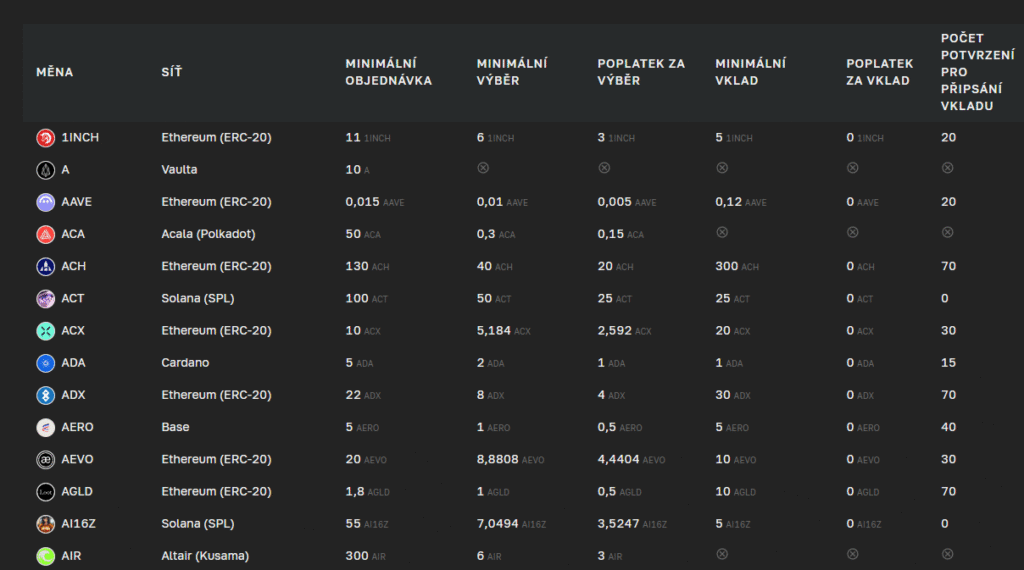Click the unavailable deposit icon in ACA row
1024x570 pixels.
(722, 233)
